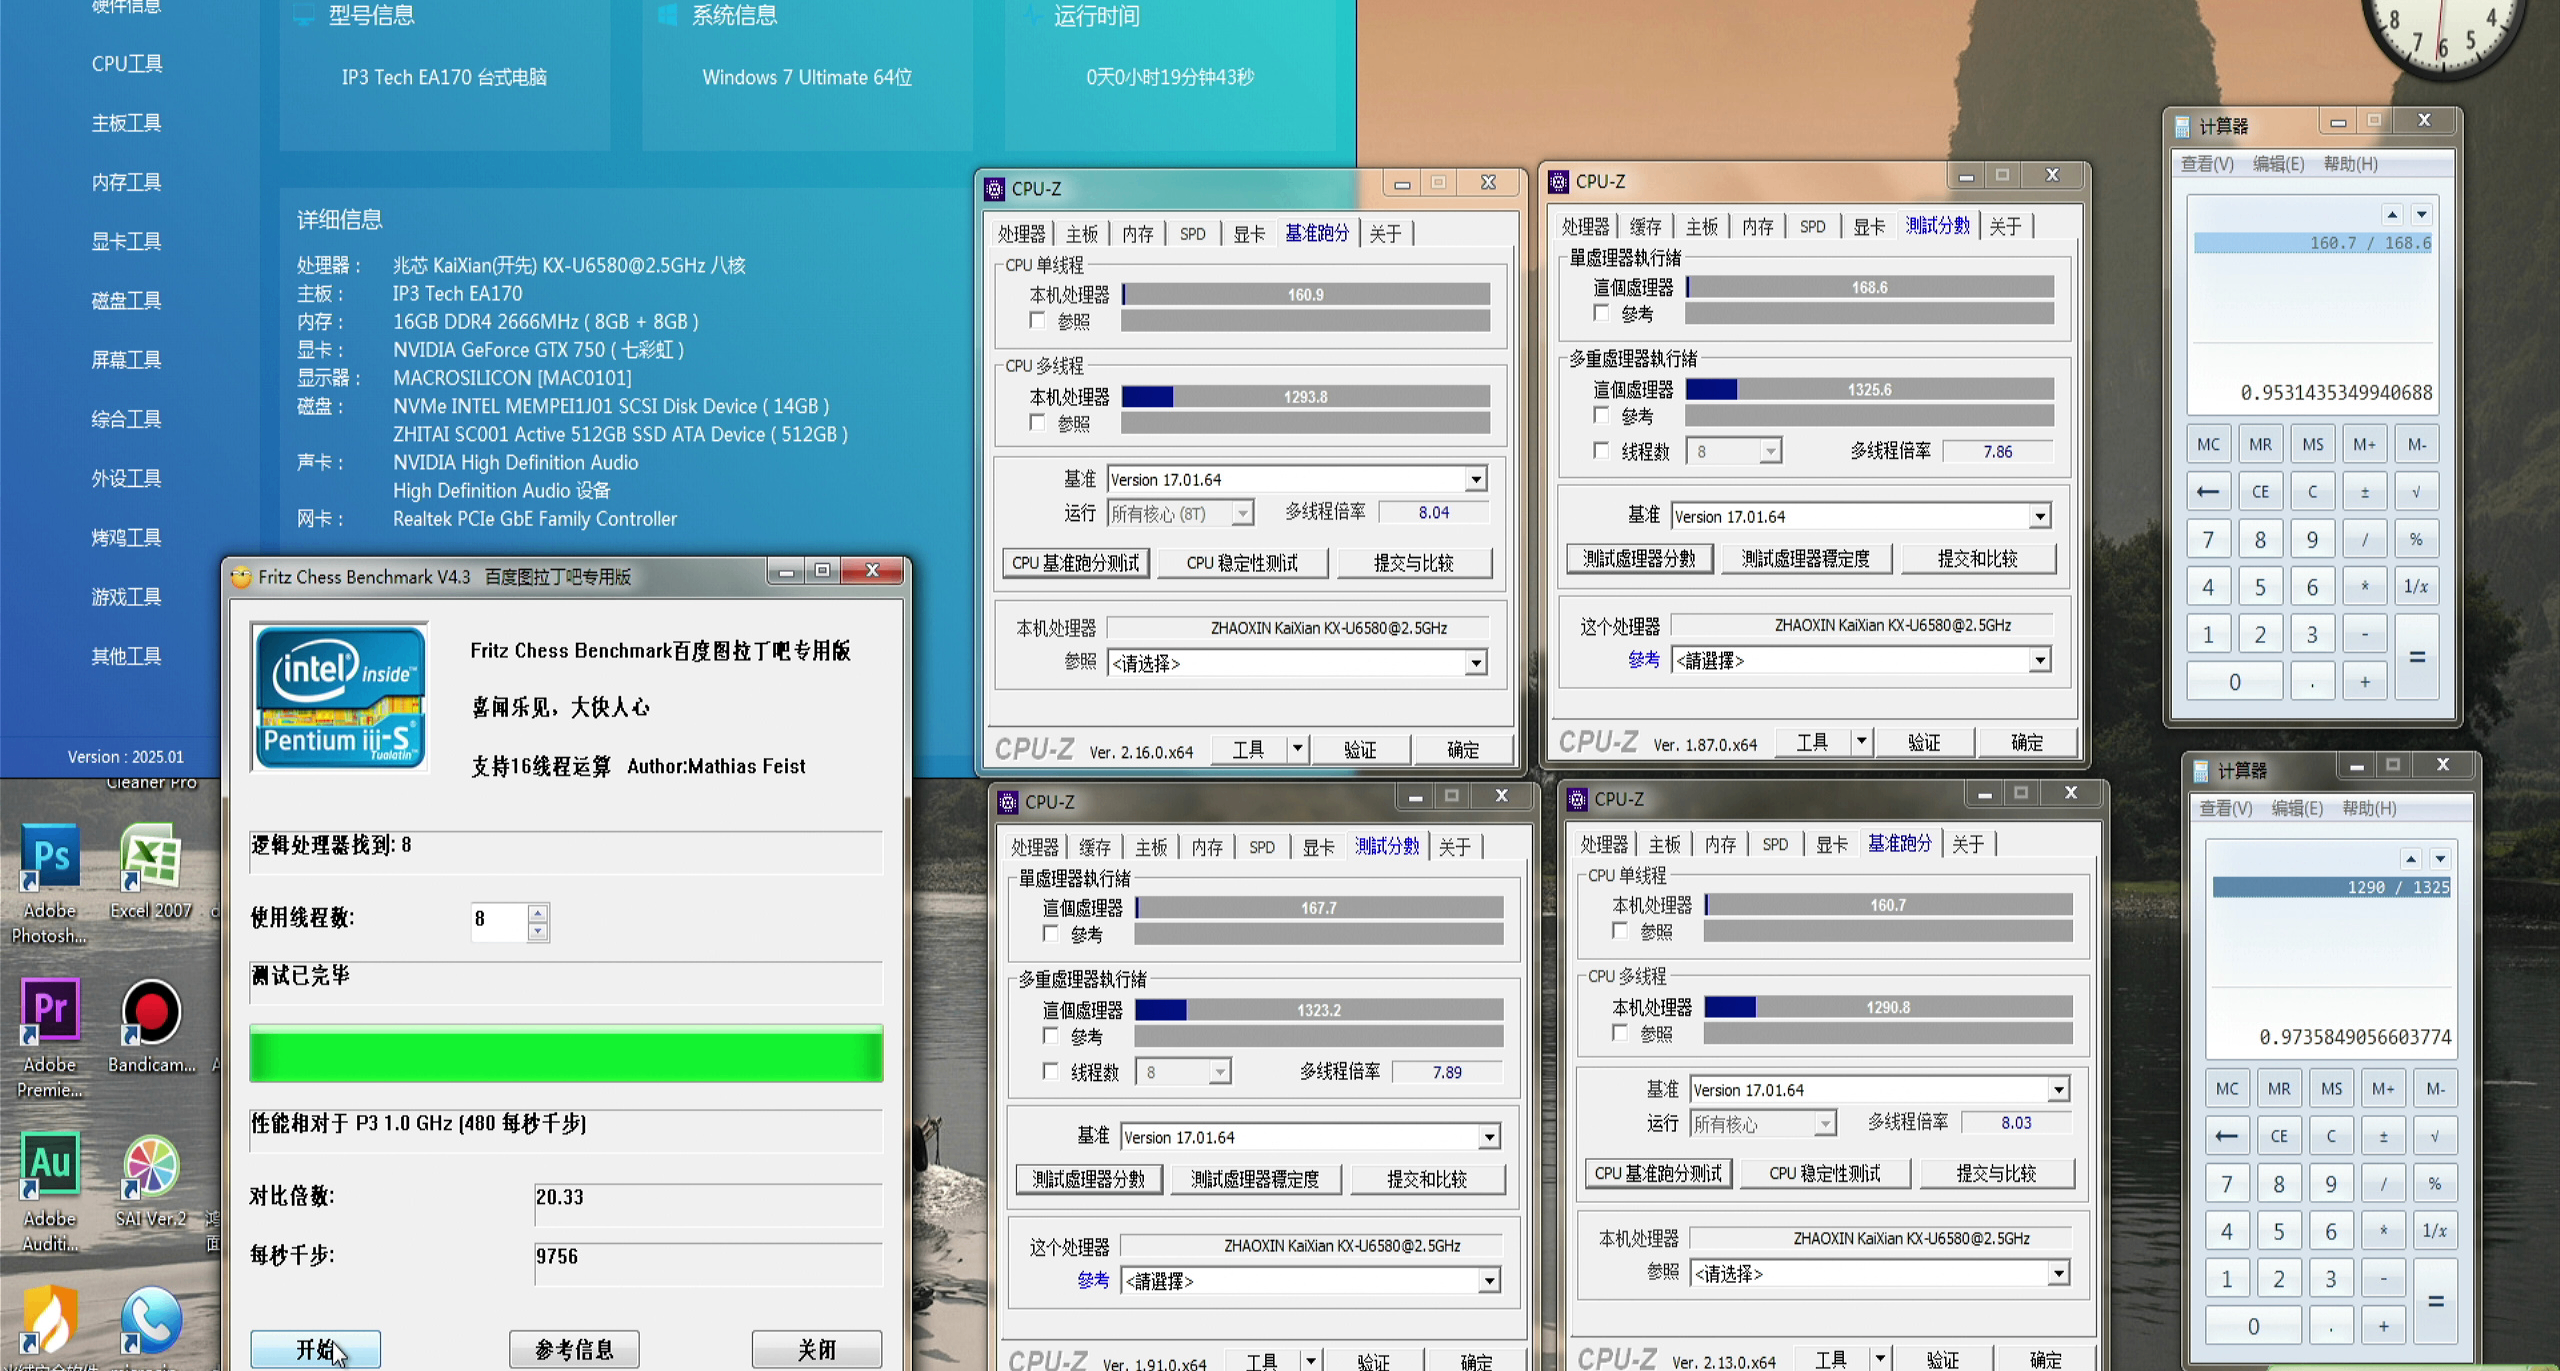This screenshot has width=2560, height=1371.
Task: Open 參考 請選擇 dropdown in CPU-Z 1.87.0
Action: 2040,660
